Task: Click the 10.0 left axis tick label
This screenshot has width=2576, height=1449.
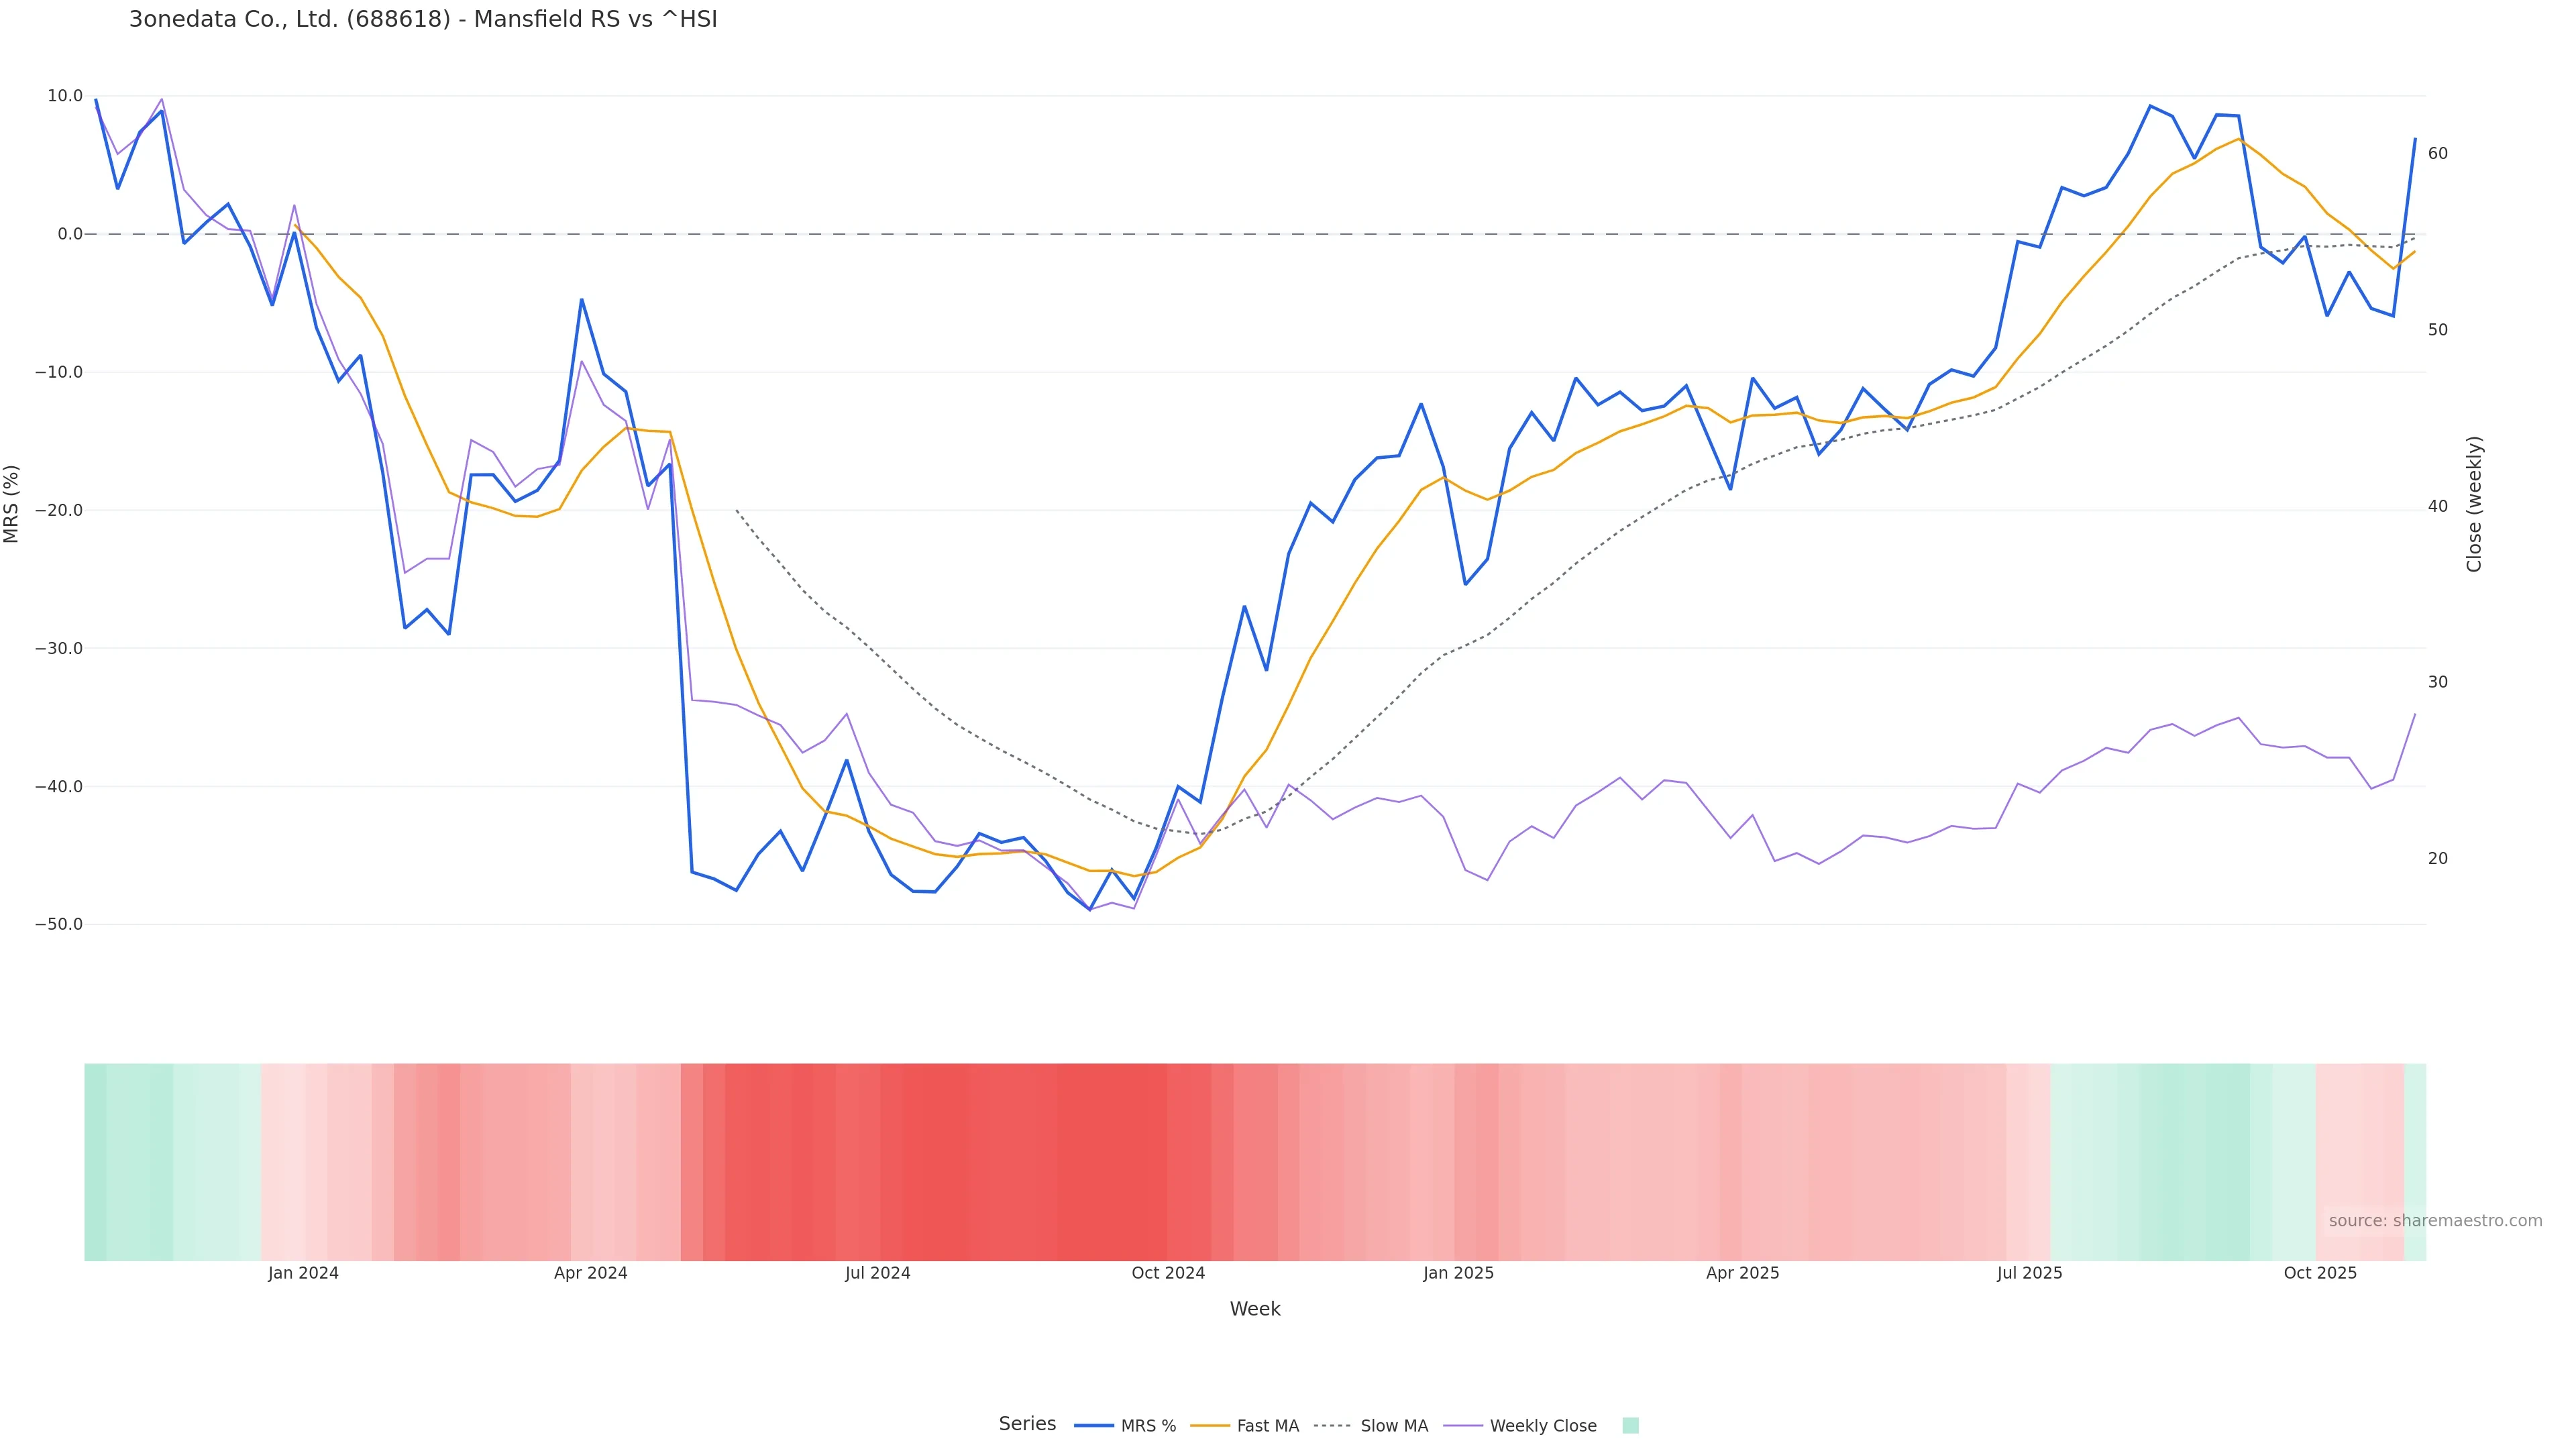Action: click(65, 96)
